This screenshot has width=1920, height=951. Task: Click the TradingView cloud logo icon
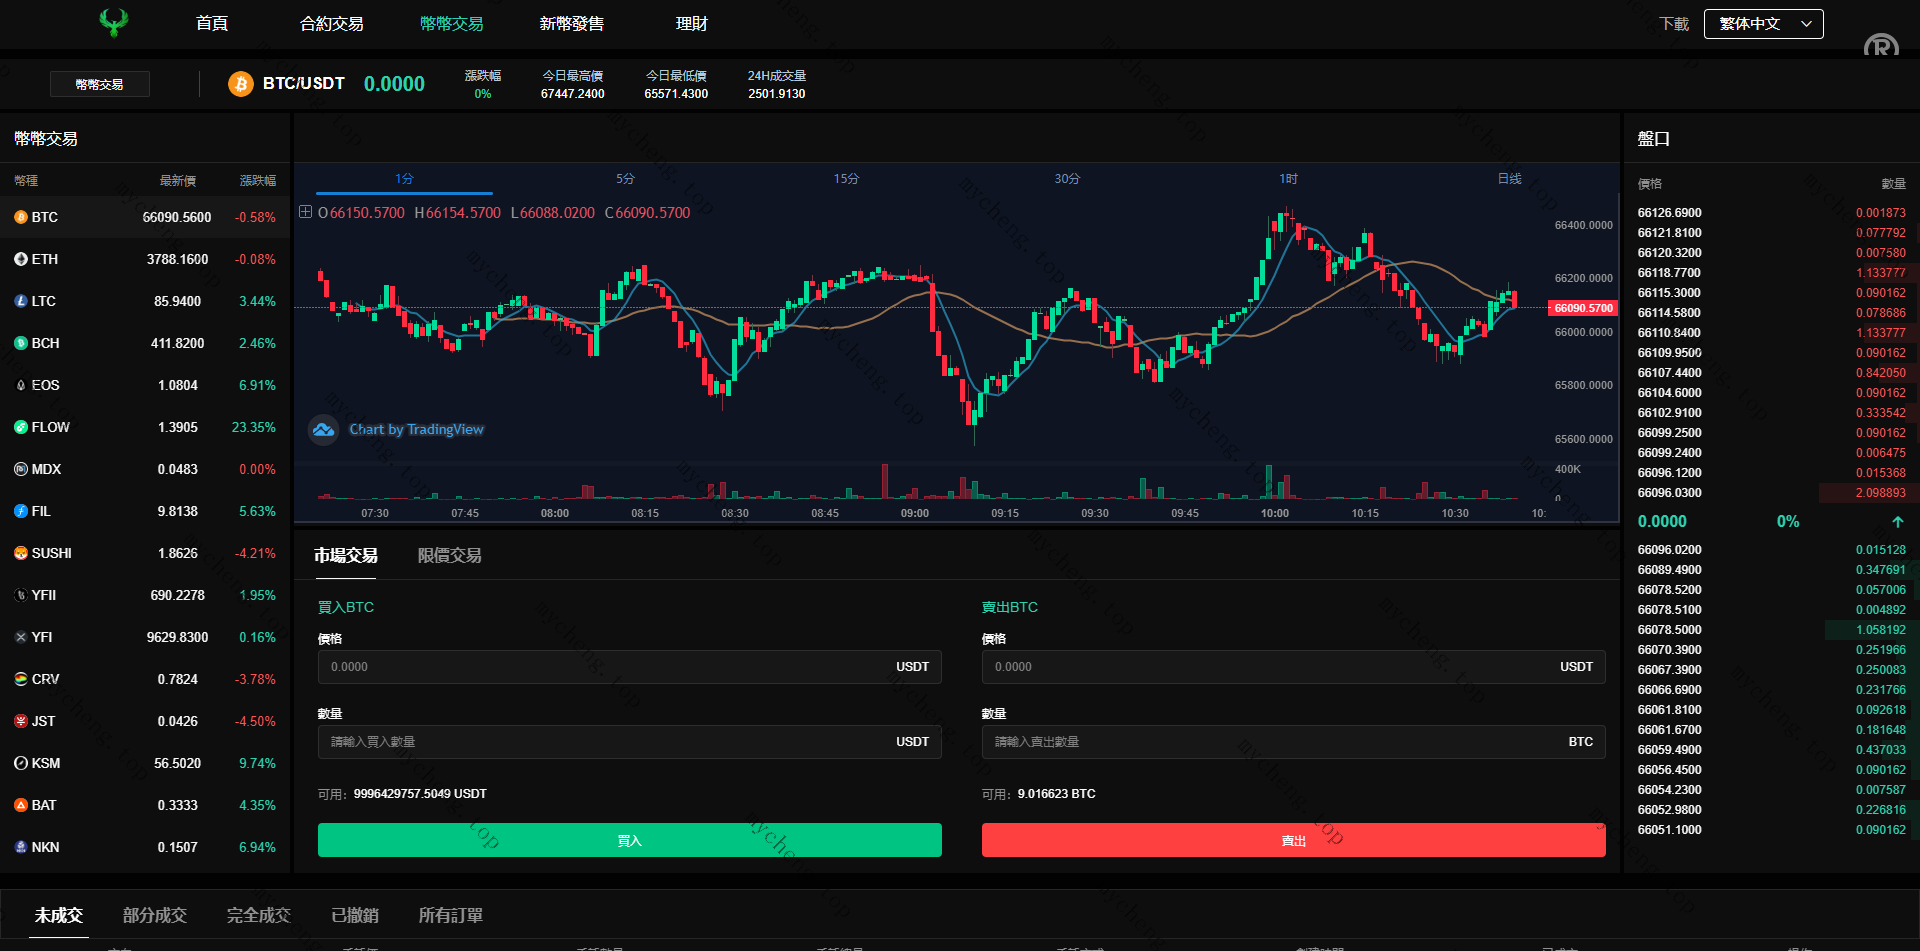tap(323, 430)
